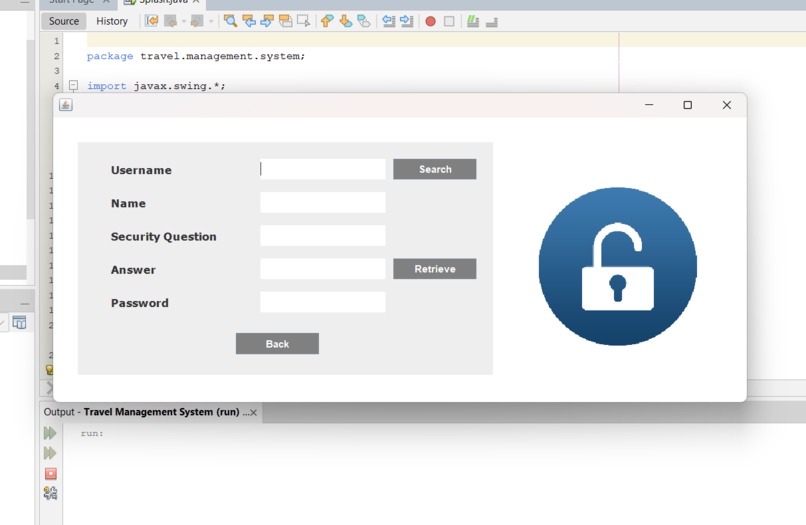Screen dimensions: 806x525
Task: Click Shift Line Left icon
Action: (389, 21)
